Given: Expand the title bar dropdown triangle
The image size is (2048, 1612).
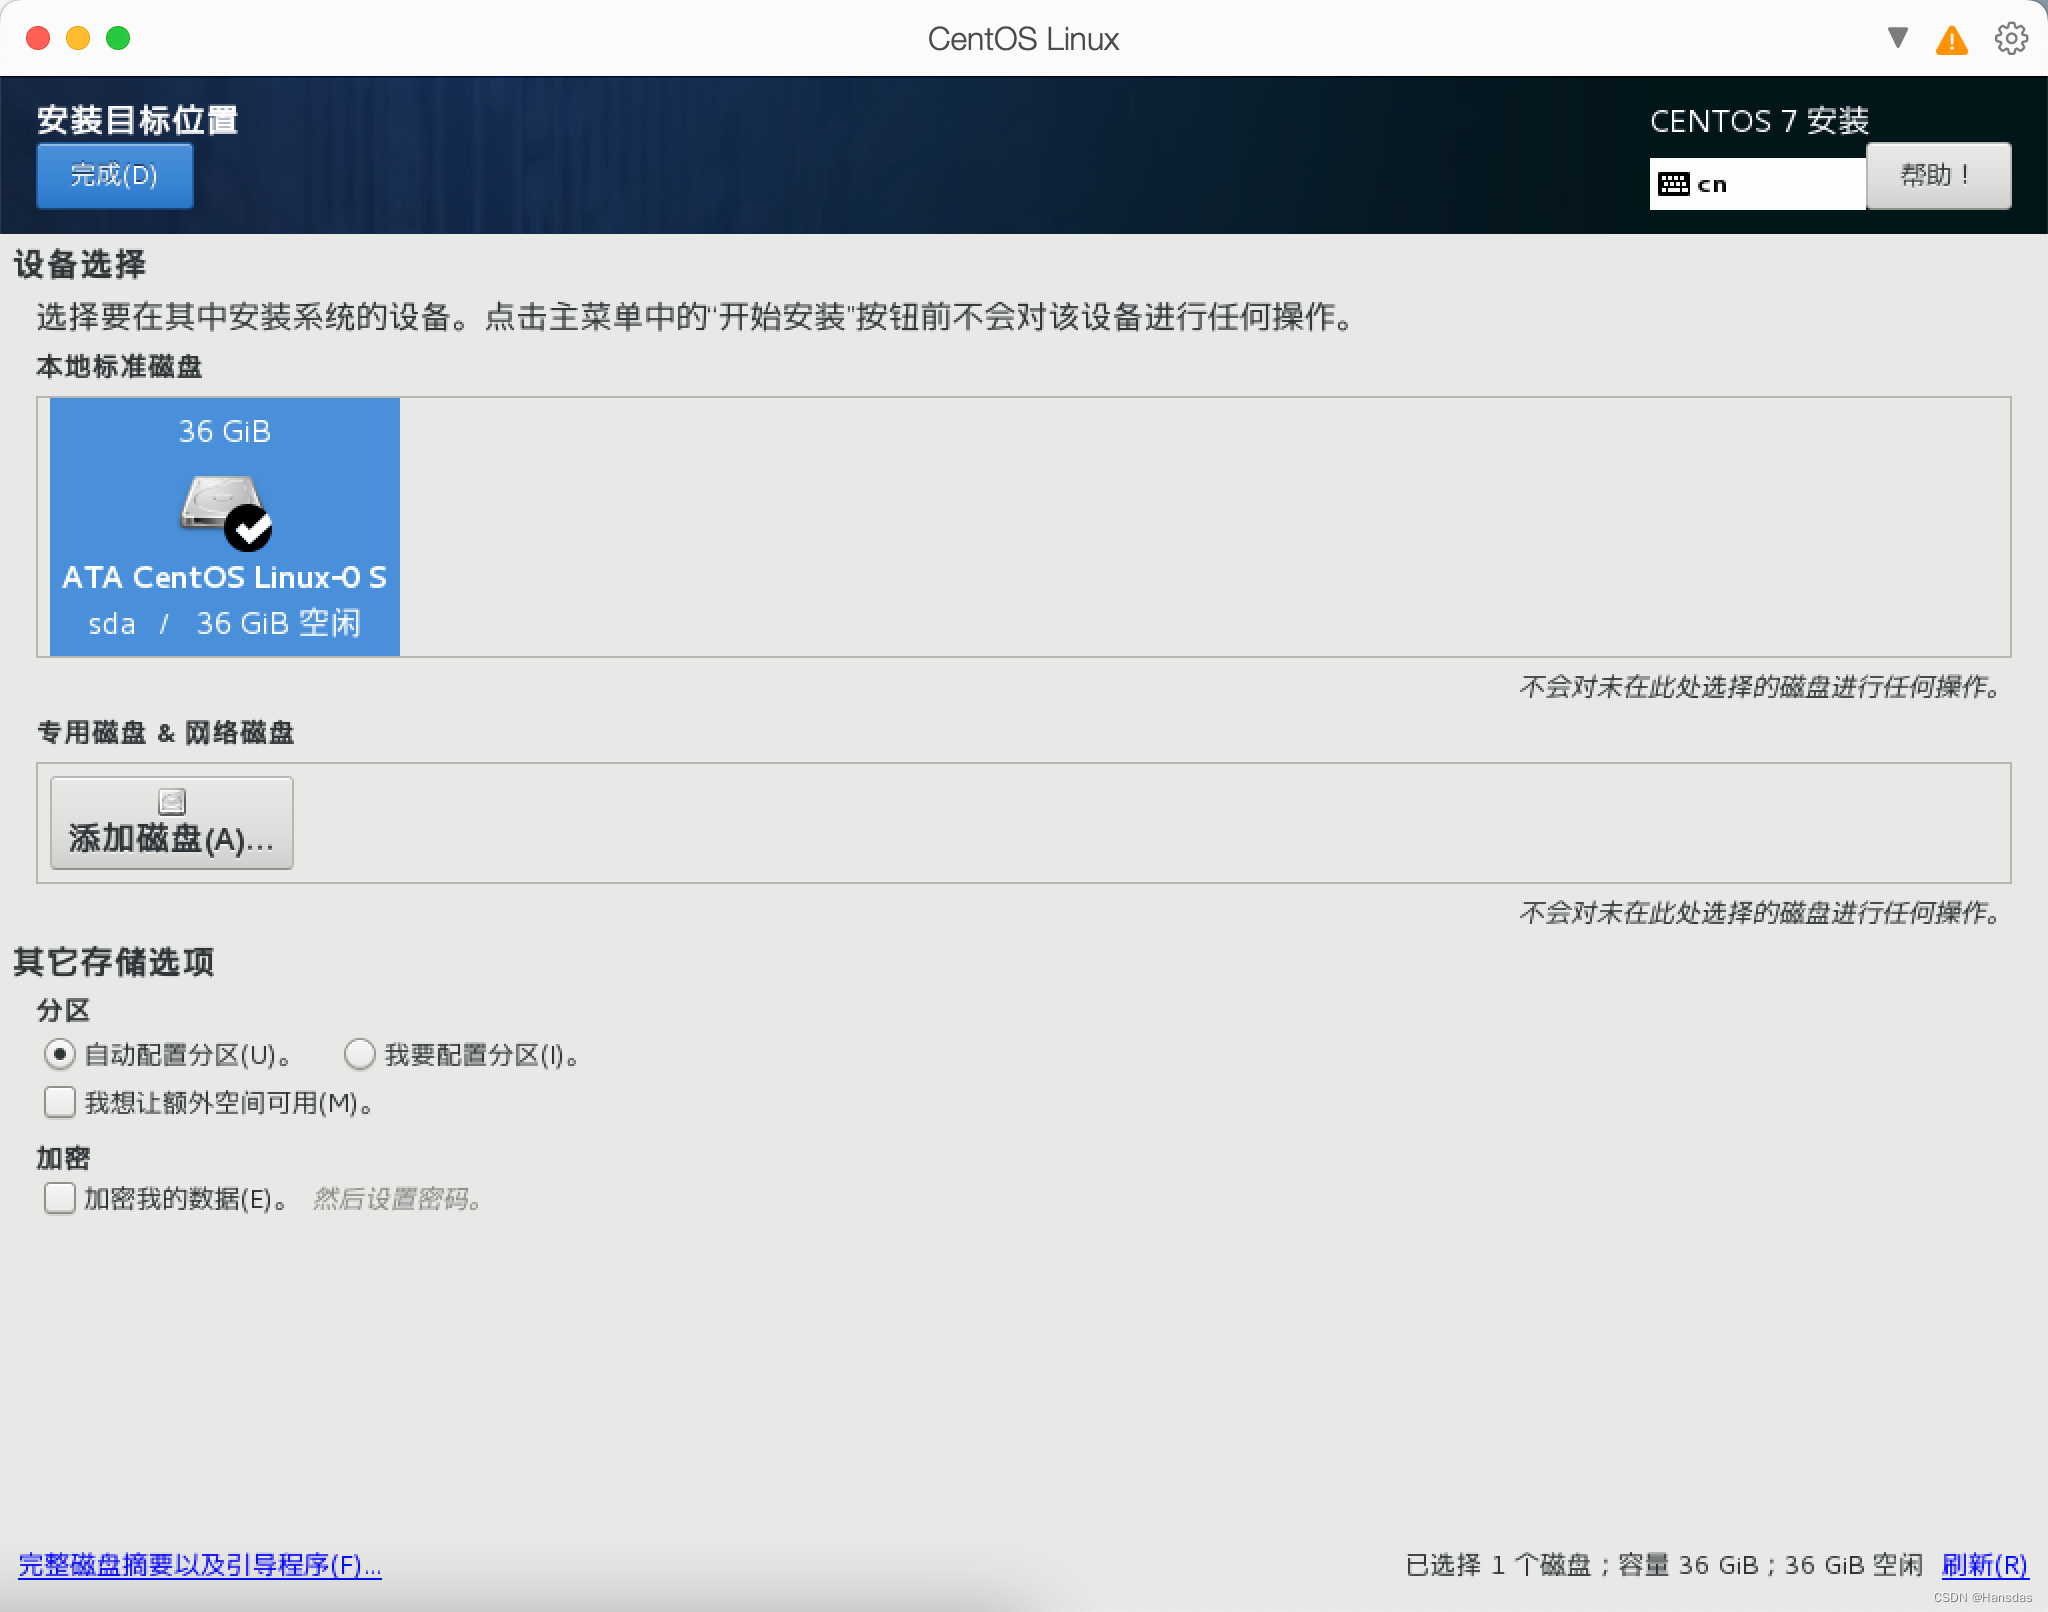Looking at the screenshot, I should coord(1897,38).
